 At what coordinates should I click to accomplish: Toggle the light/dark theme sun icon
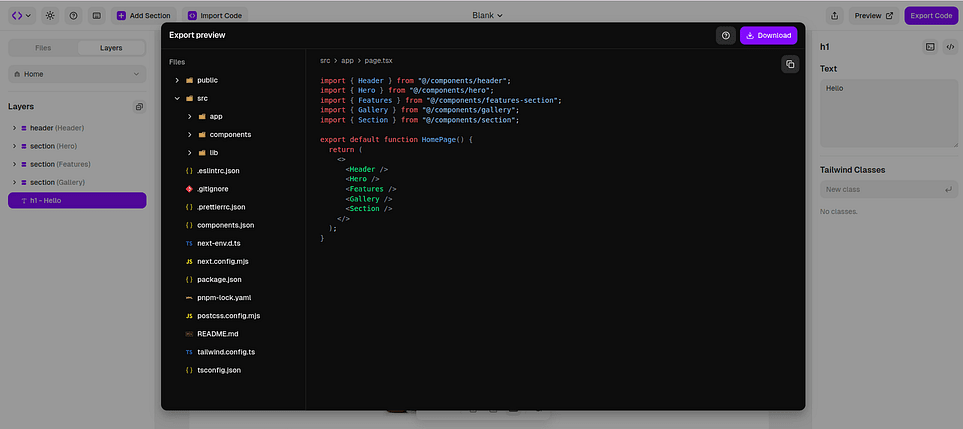point(50,16)
